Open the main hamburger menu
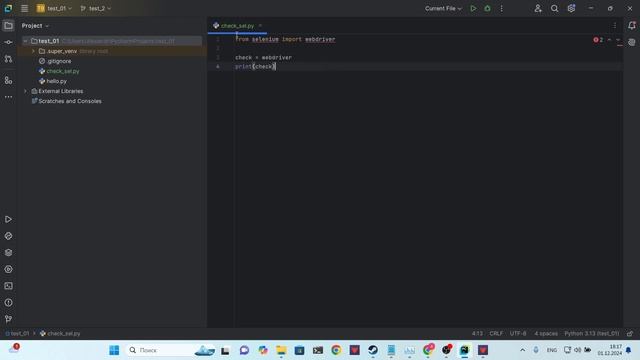 24,8
